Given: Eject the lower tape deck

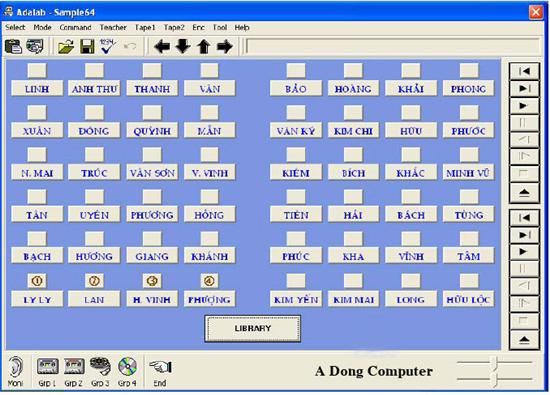Looking at the screenshot, I should pos(524,340).
